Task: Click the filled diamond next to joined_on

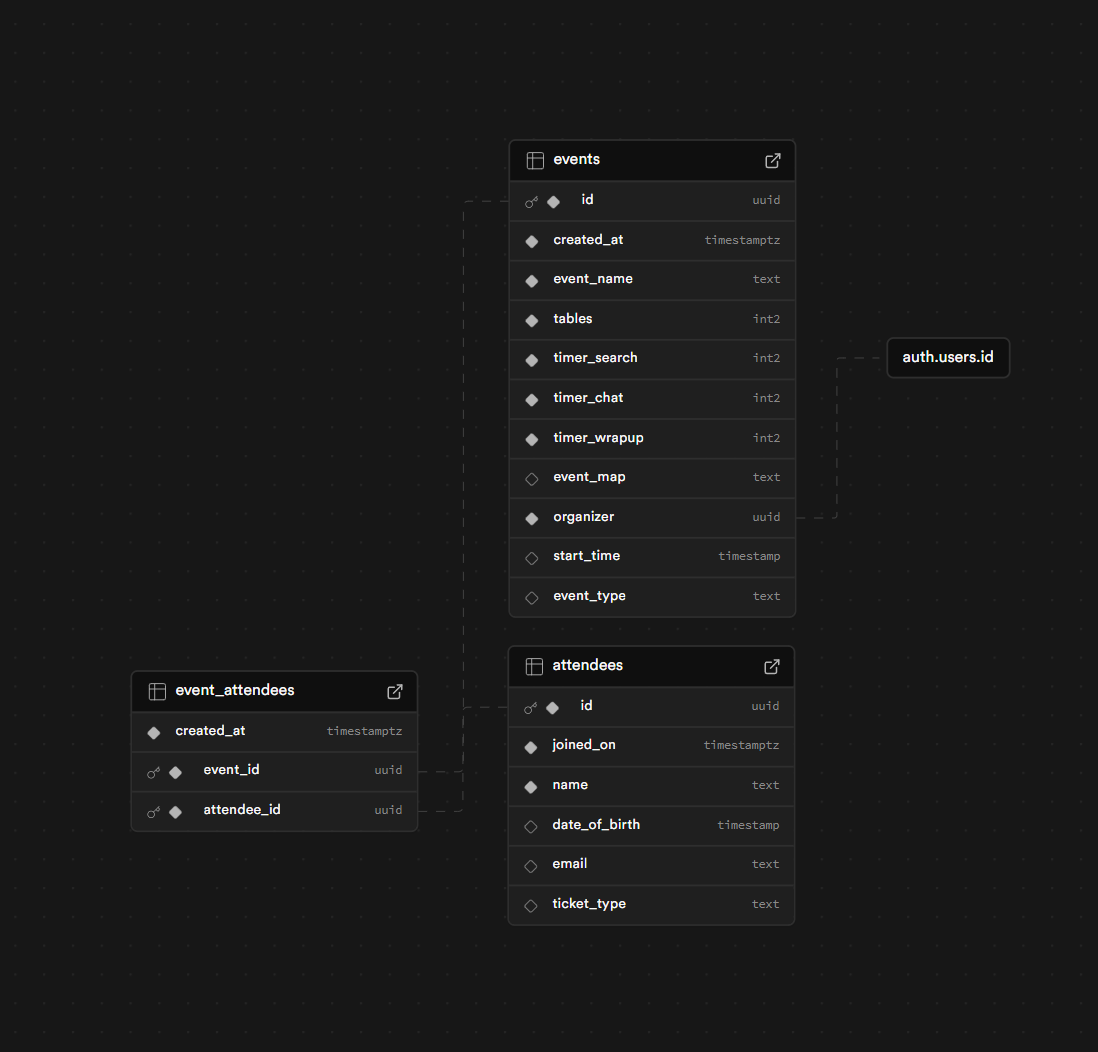Action: pyautogui.click(x=531, y=747)
